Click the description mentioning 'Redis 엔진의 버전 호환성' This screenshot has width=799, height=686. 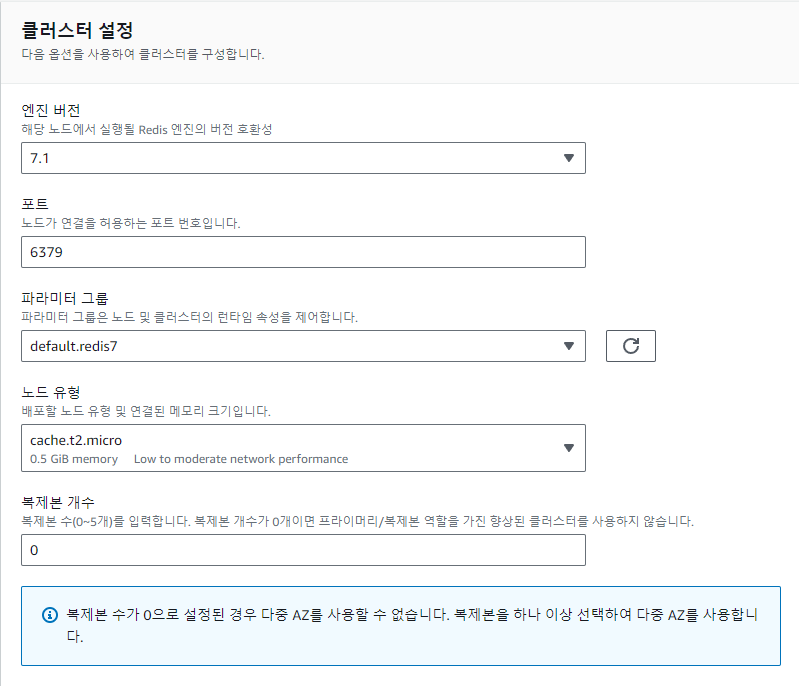(147, 129)
